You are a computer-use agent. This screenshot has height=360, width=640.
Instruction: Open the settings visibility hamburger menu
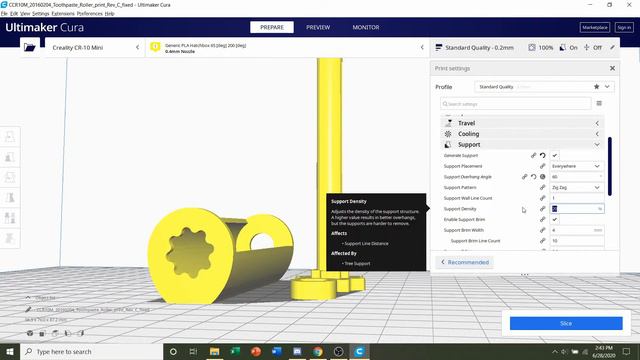(x=599, y=103)
